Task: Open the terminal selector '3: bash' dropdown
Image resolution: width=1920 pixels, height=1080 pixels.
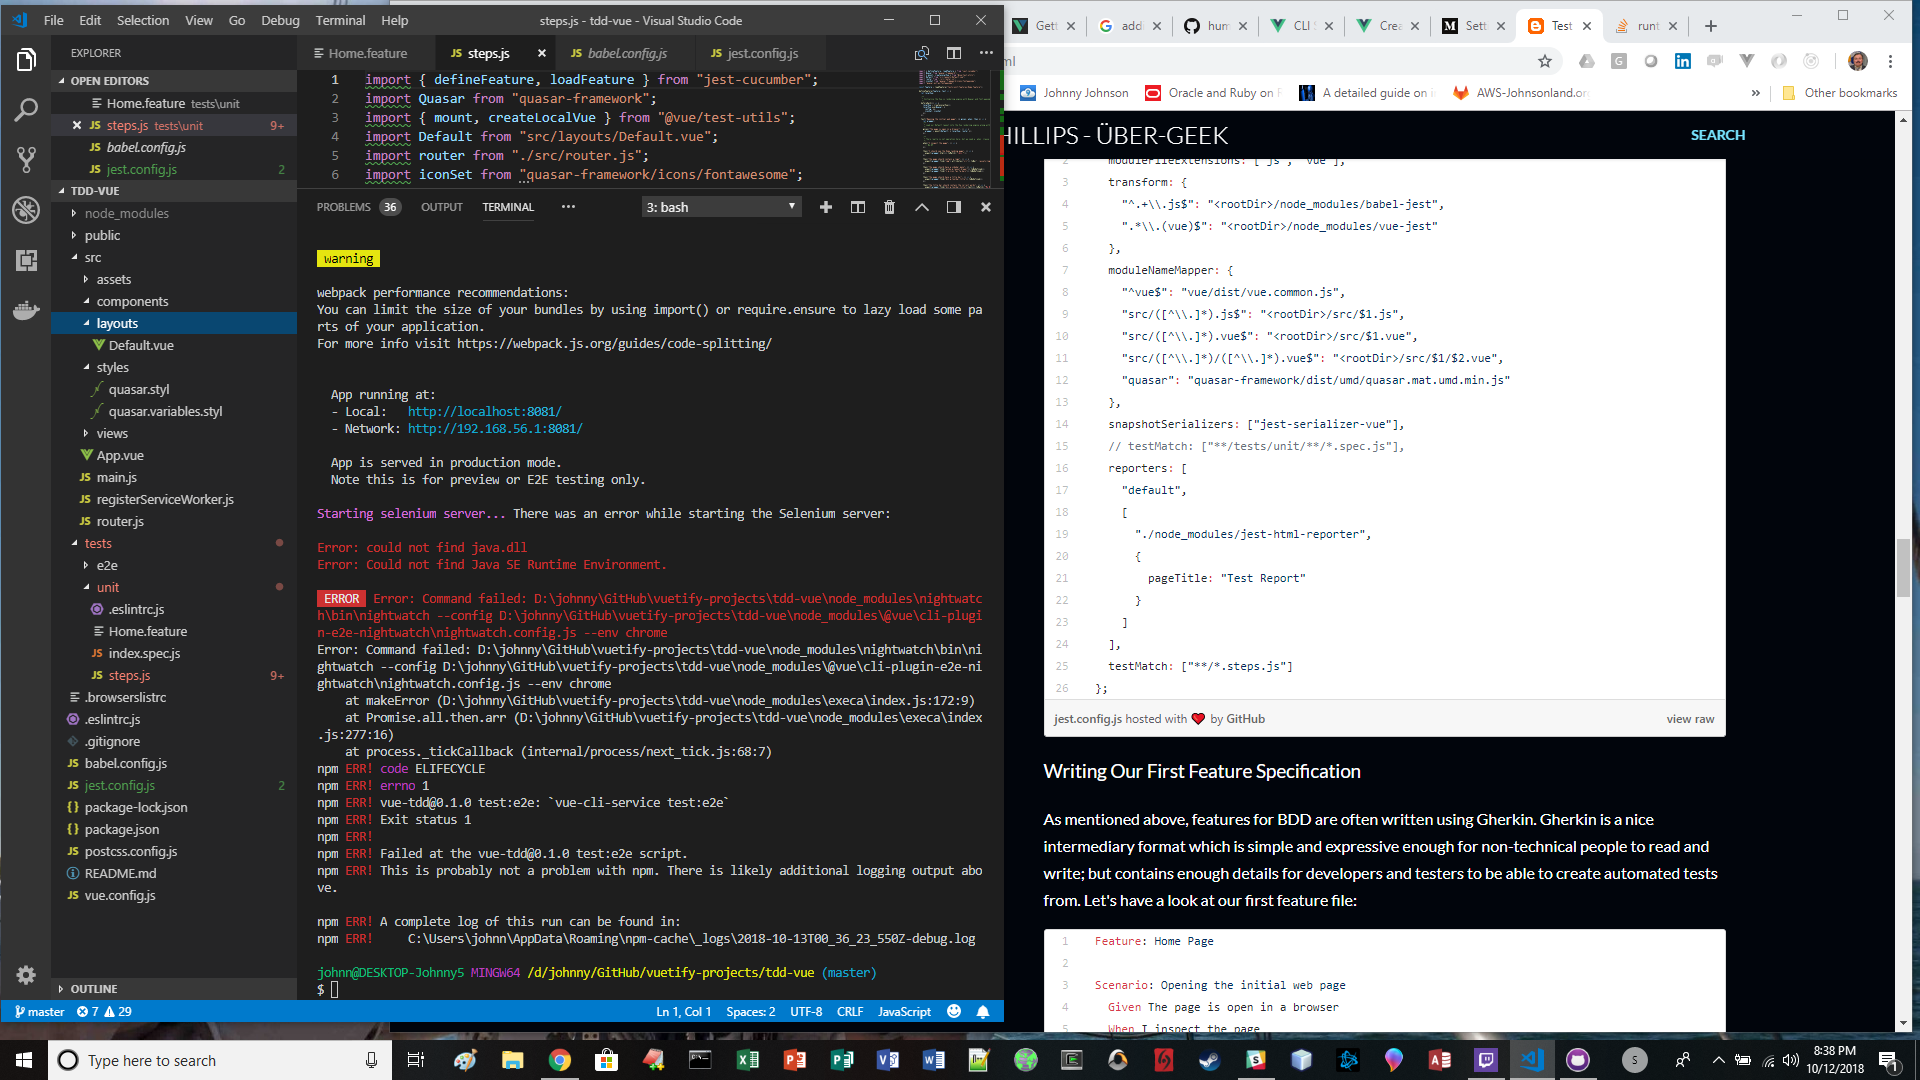Action: tap(720, 207)
